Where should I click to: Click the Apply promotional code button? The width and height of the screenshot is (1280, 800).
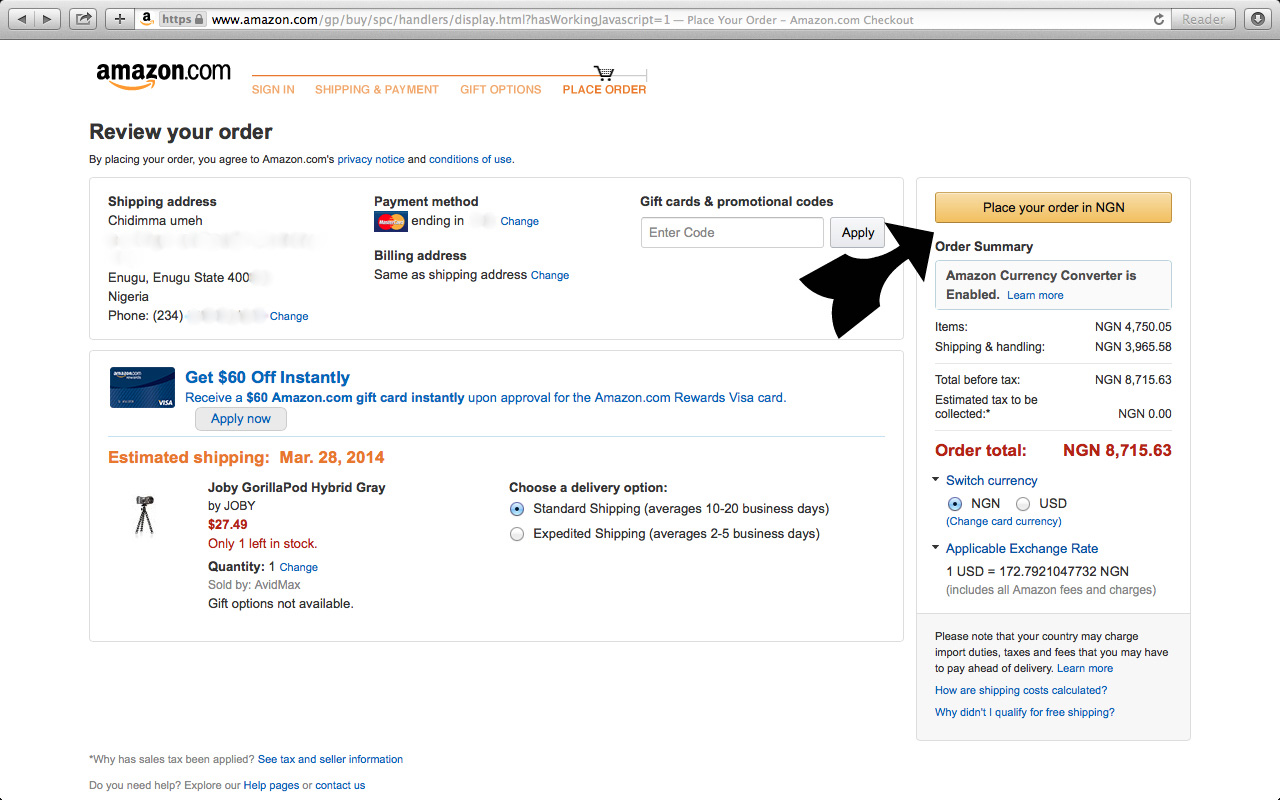(857, 233)
